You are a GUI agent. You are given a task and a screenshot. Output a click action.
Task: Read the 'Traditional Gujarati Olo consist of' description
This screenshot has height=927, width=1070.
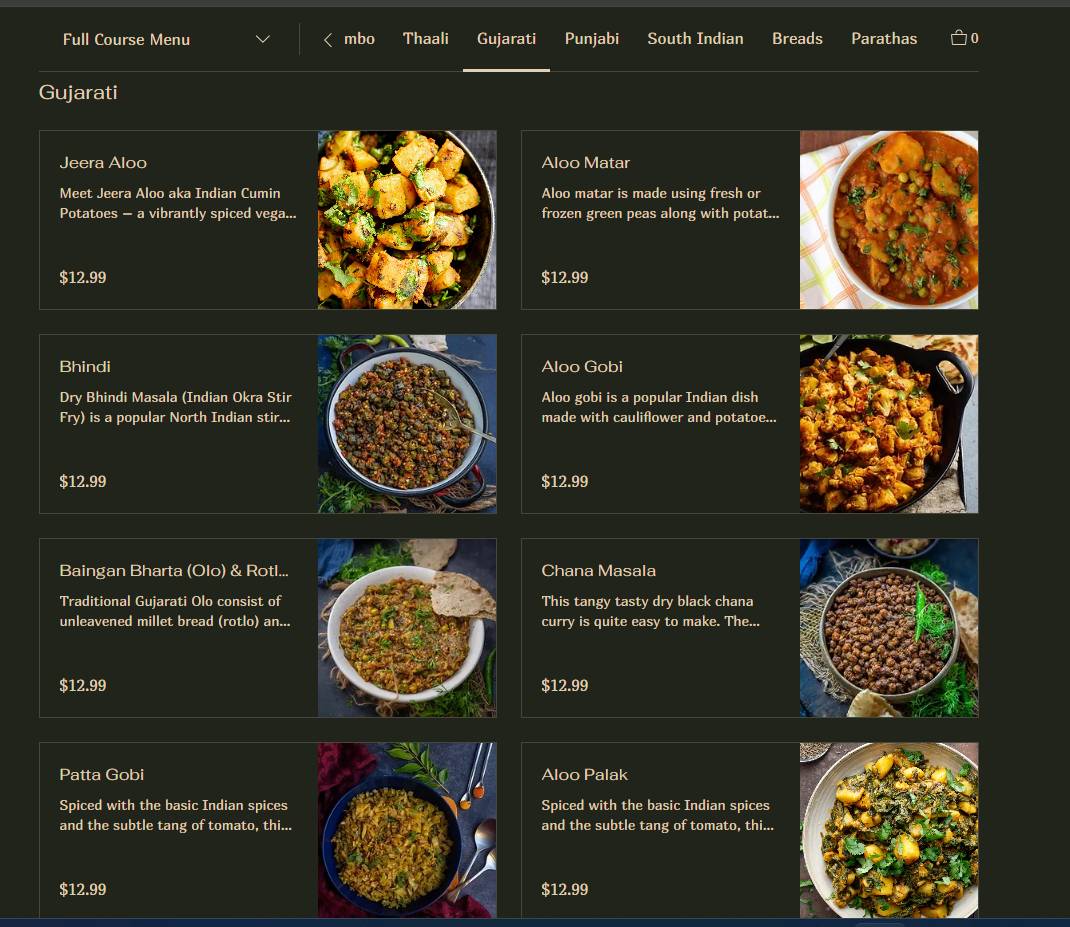click(175, 611)
